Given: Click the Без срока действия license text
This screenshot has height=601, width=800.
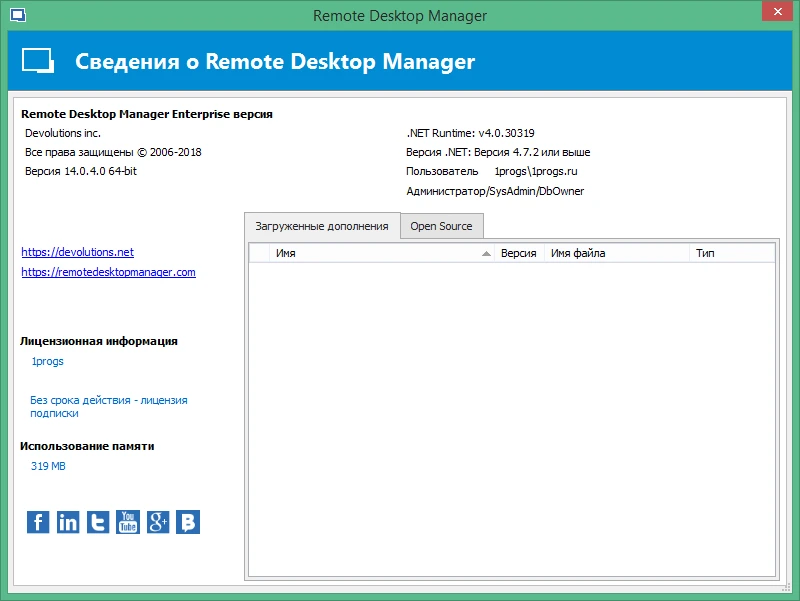Looking at the screenshot, I should tap(109, 407).
